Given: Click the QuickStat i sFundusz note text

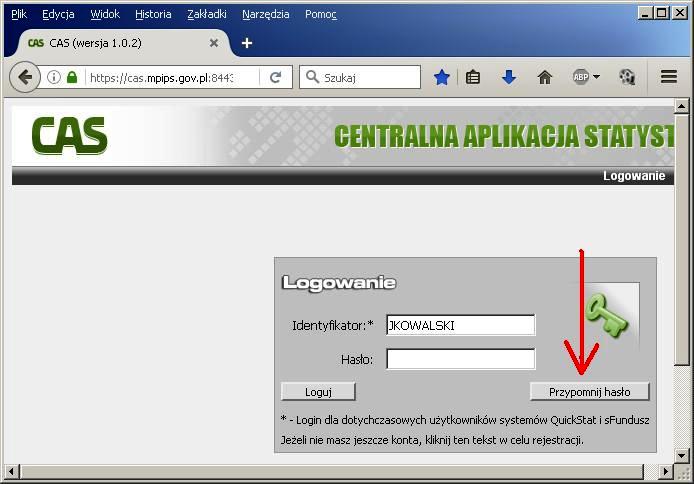Looking at the screenshot, I should tap(465, 420).
